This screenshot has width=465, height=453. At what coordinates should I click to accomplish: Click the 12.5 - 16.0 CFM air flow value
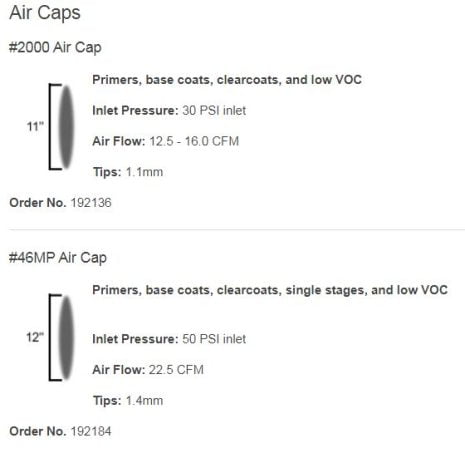(x=194, y=141)
